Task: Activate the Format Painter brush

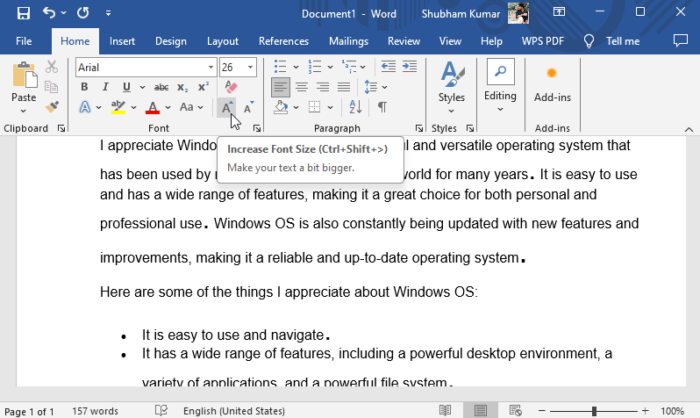Action: [x=52, y=107]
